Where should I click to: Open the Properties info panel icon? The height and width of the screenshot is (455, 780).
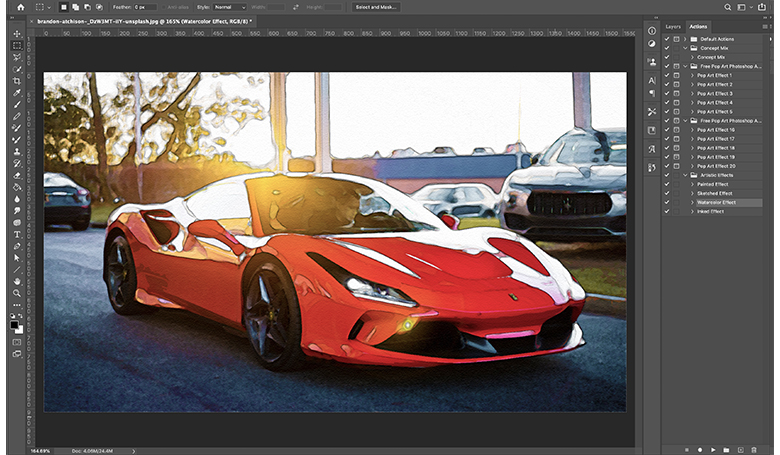tap(652, 30)
